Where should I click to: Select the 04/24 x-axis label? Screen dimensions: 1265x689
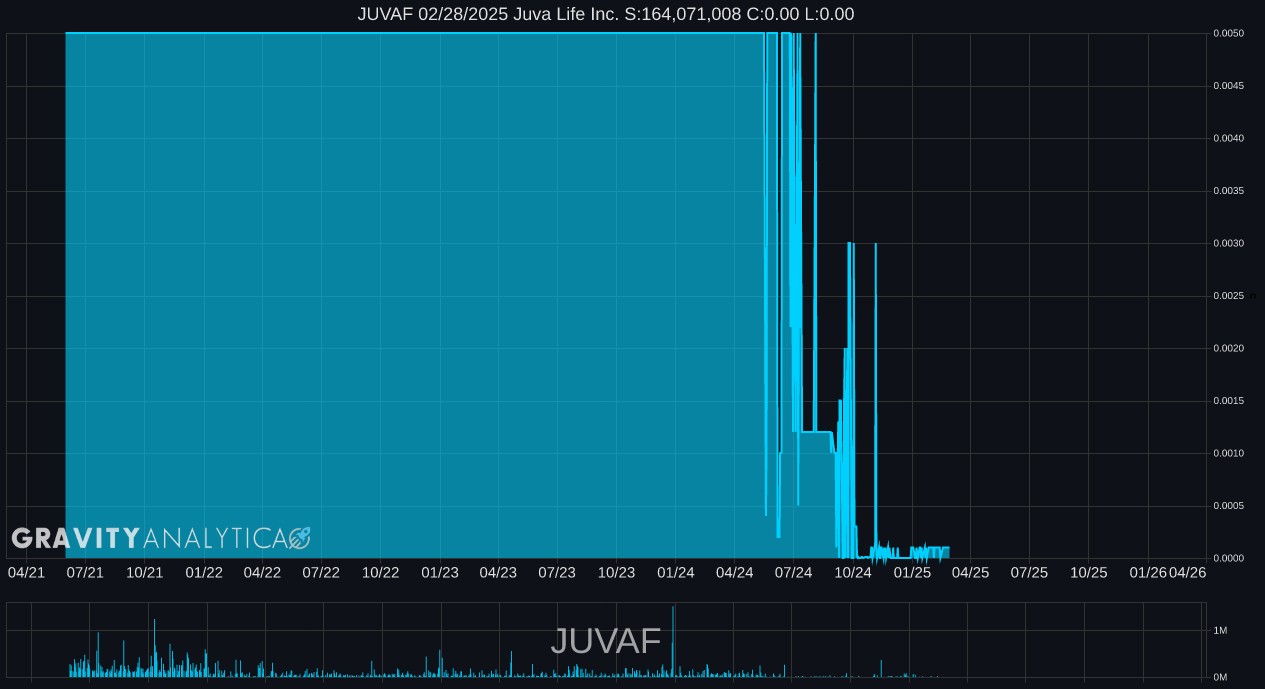[735, 572]
